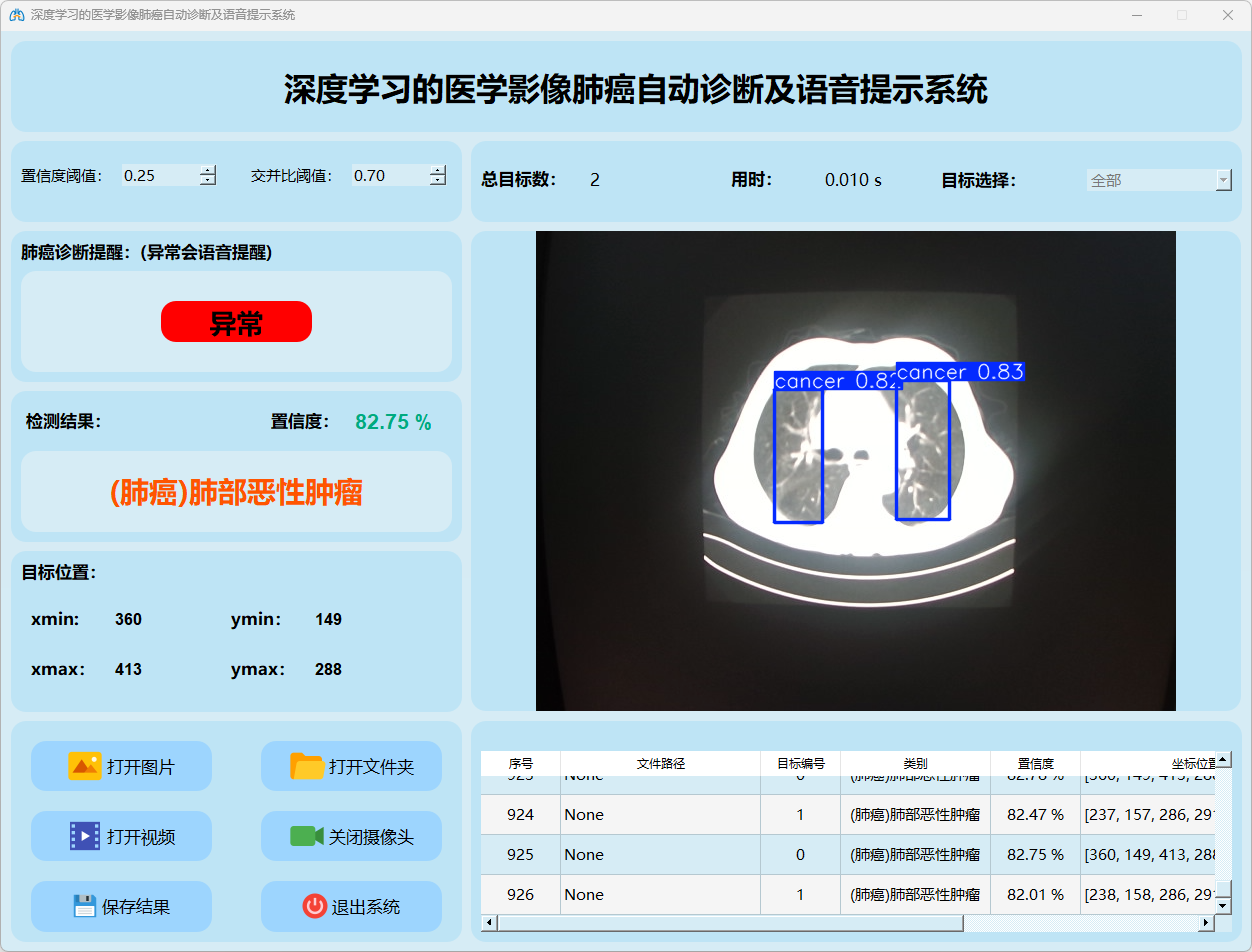This screenshot has width=1252, height=952.
Task: Click inside the confidence threshold 0.25 field
Action: click(x=158, y=176)
